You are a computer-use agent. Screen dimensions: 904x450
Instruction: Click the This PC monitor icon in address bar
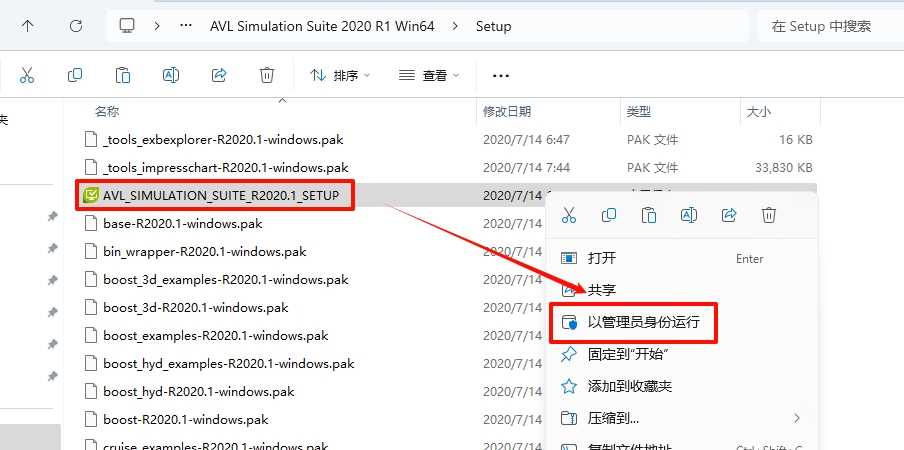pyautogui.click(x=127, y=26)
